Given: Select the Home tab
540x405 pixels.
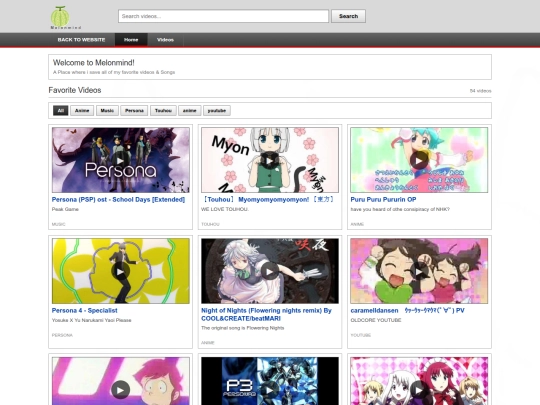Looking at the screenshot, I should [x=131, y=40].
